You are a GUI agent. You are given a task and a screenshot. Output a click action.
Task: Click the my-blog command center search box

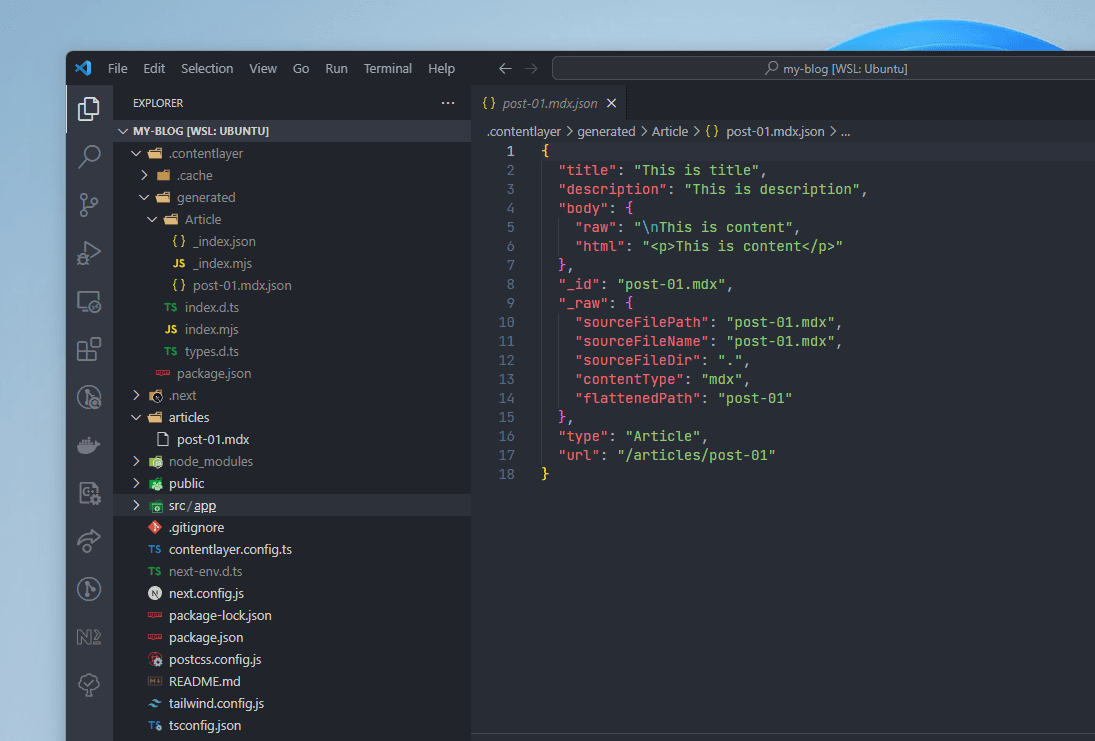pos(824,68)
